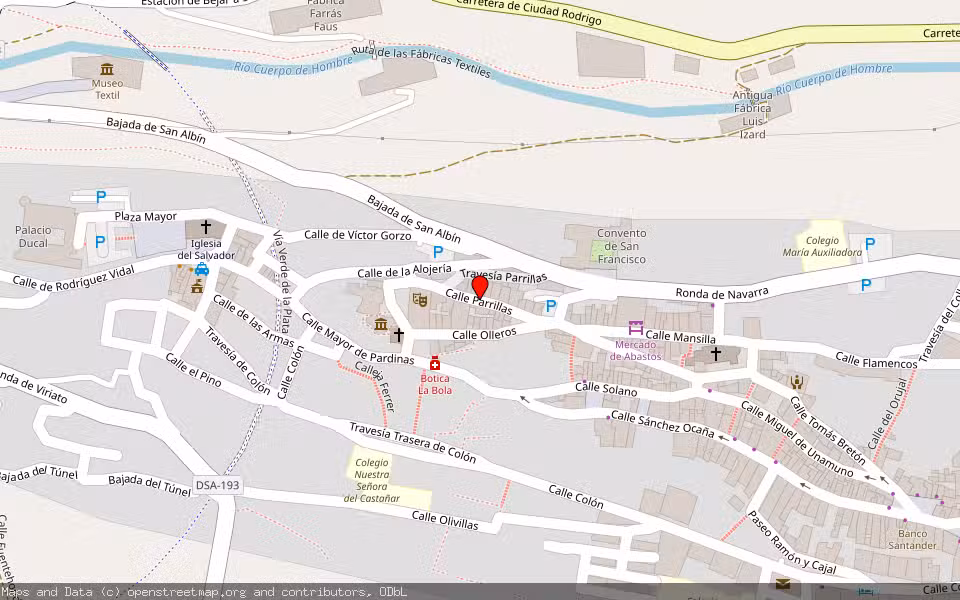Screen dimensions: 960x600
Task: Click the Botica La Bola label
Action: 435,384
